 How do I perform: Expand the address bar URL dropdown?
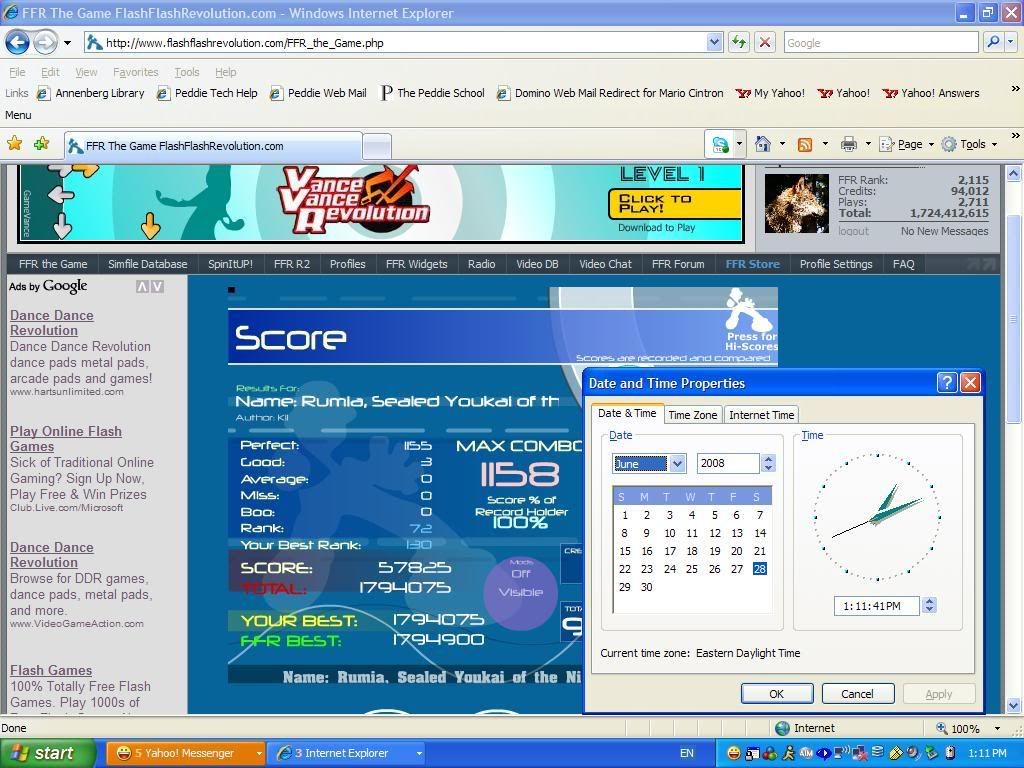click(x=714, y=42)
